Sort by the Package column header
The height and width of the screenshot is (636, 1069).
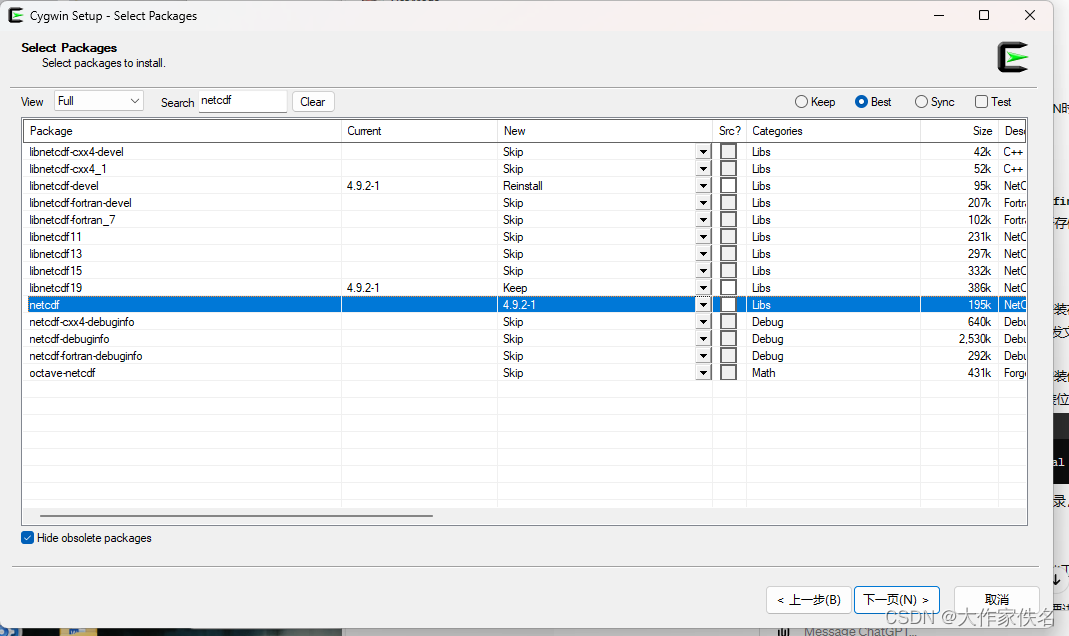click(x=182, y=131)
